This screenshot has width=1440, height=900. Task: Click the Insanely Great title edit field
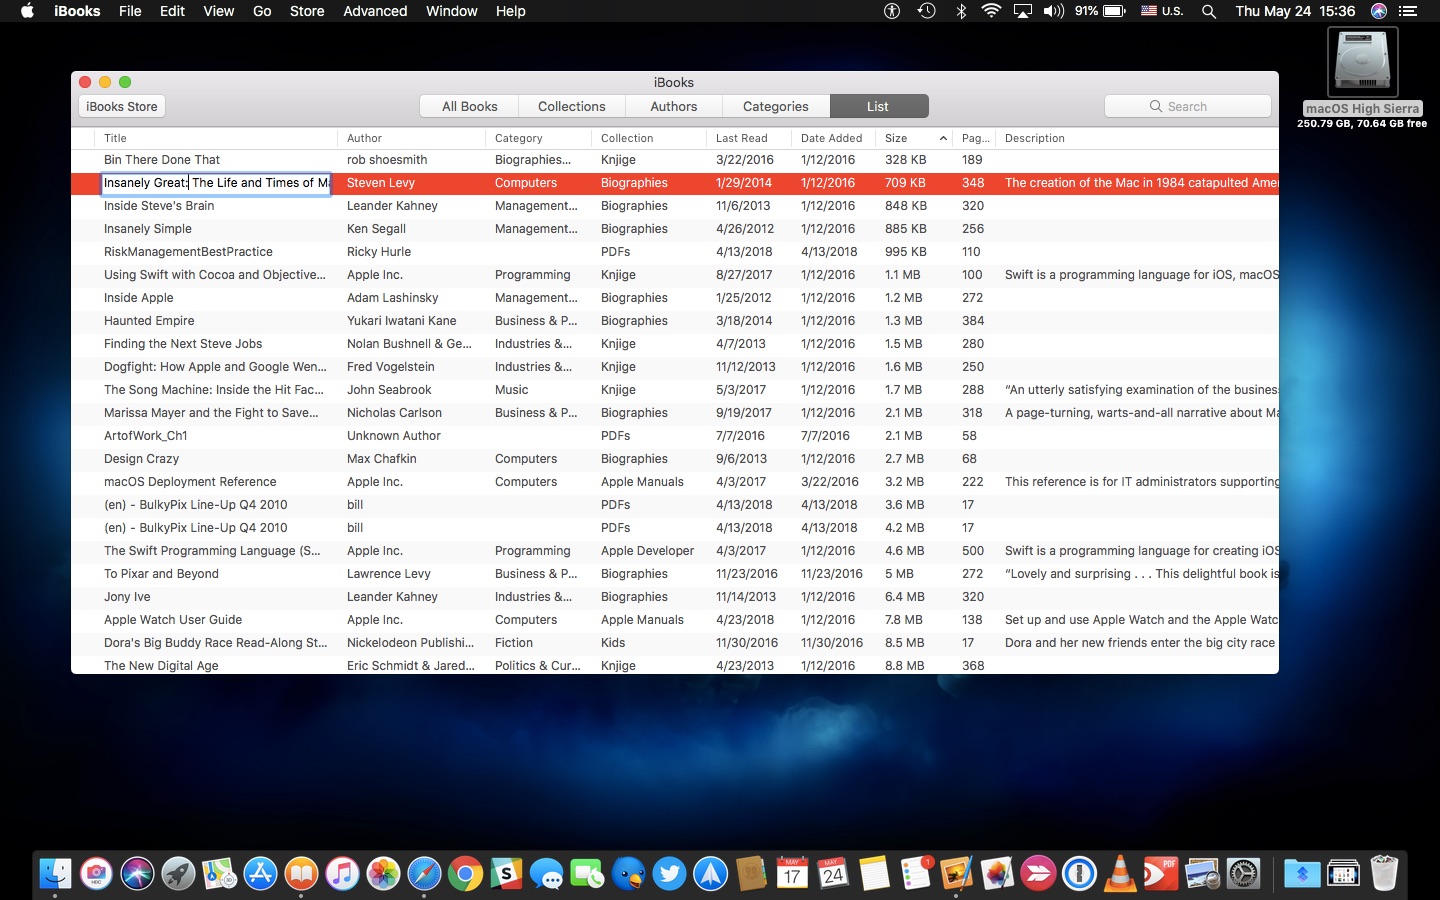coord(216,183)
